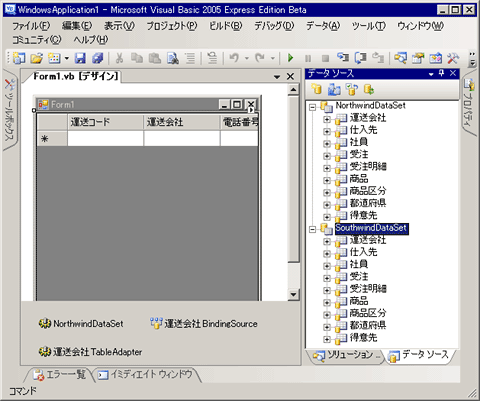Screen dimensions: 480x401
Task: Click the 運送コード column header in grid
Action: click(x=105, y=122)
